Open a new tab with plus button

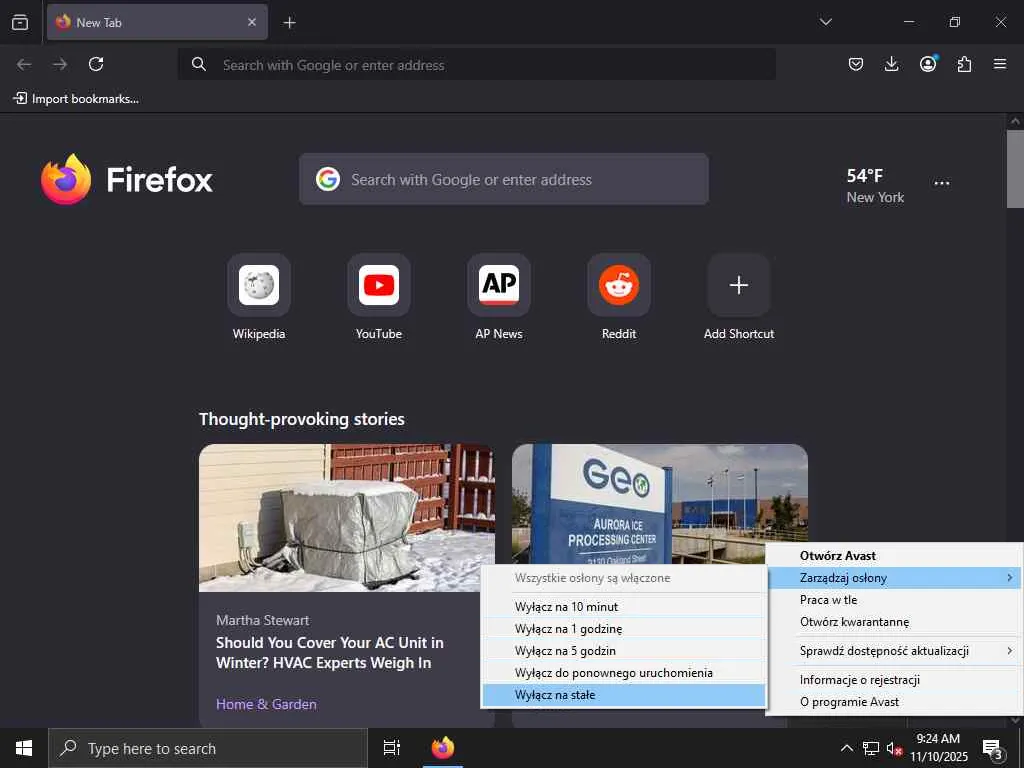click(x=289, y=23)
